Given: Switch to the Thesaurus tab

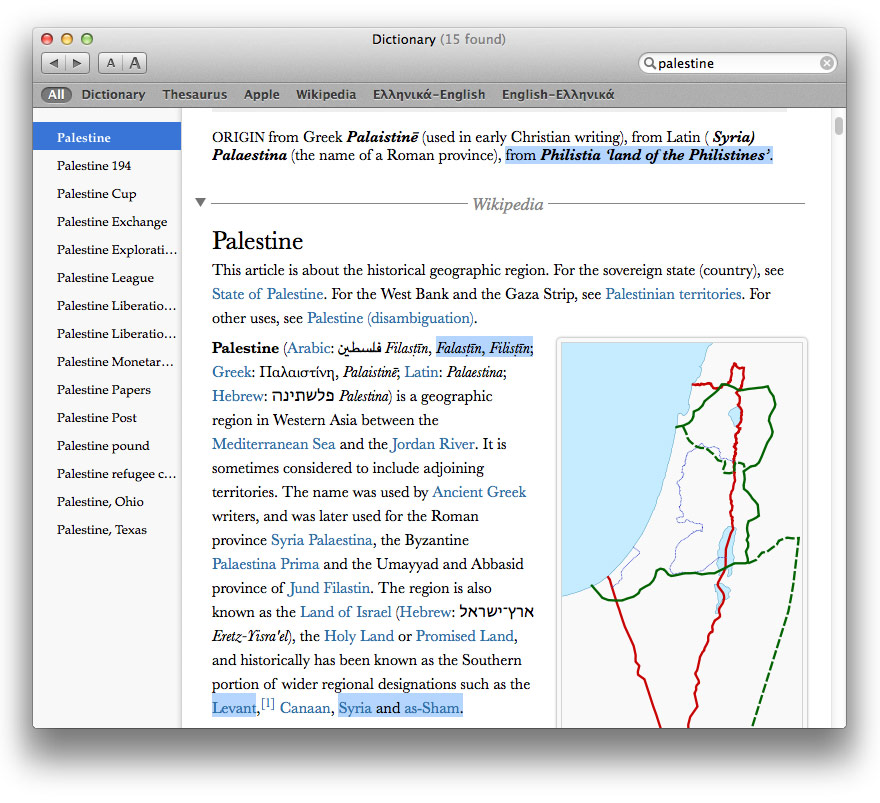Looking at the screenshot, I should coord(195,94).
